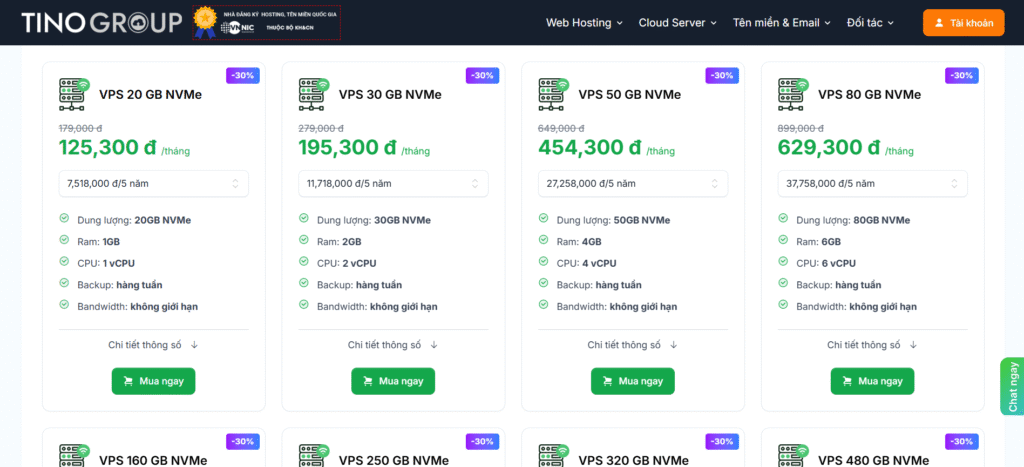This screenshot has height=467, width=1024.
Task: Click the -30% badge on VPS 20 GB card
Action: (243, 76)
